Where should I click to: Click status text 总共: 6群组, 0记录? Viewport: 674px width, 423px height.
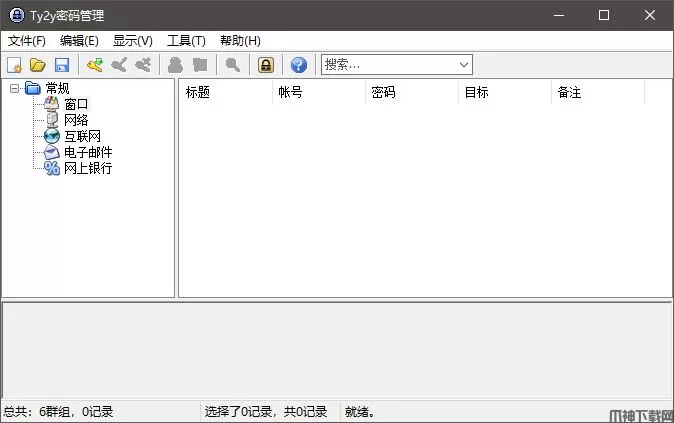(58, 411)
